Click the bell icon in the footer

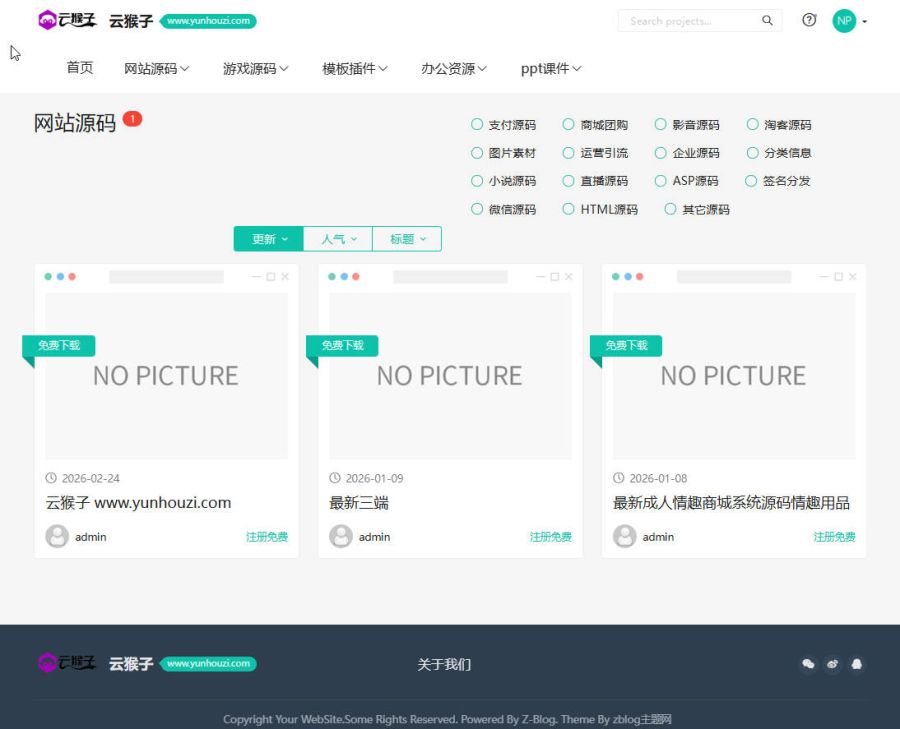point(858,664)
